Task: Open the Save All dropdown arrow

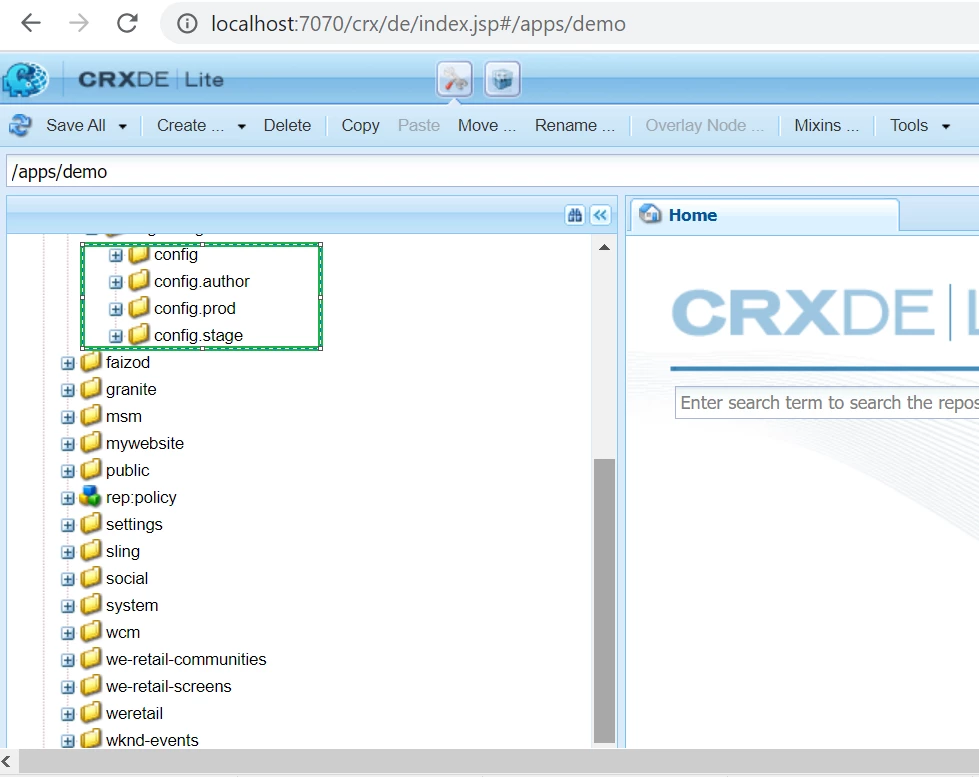Action: click(x=122, y=126)
